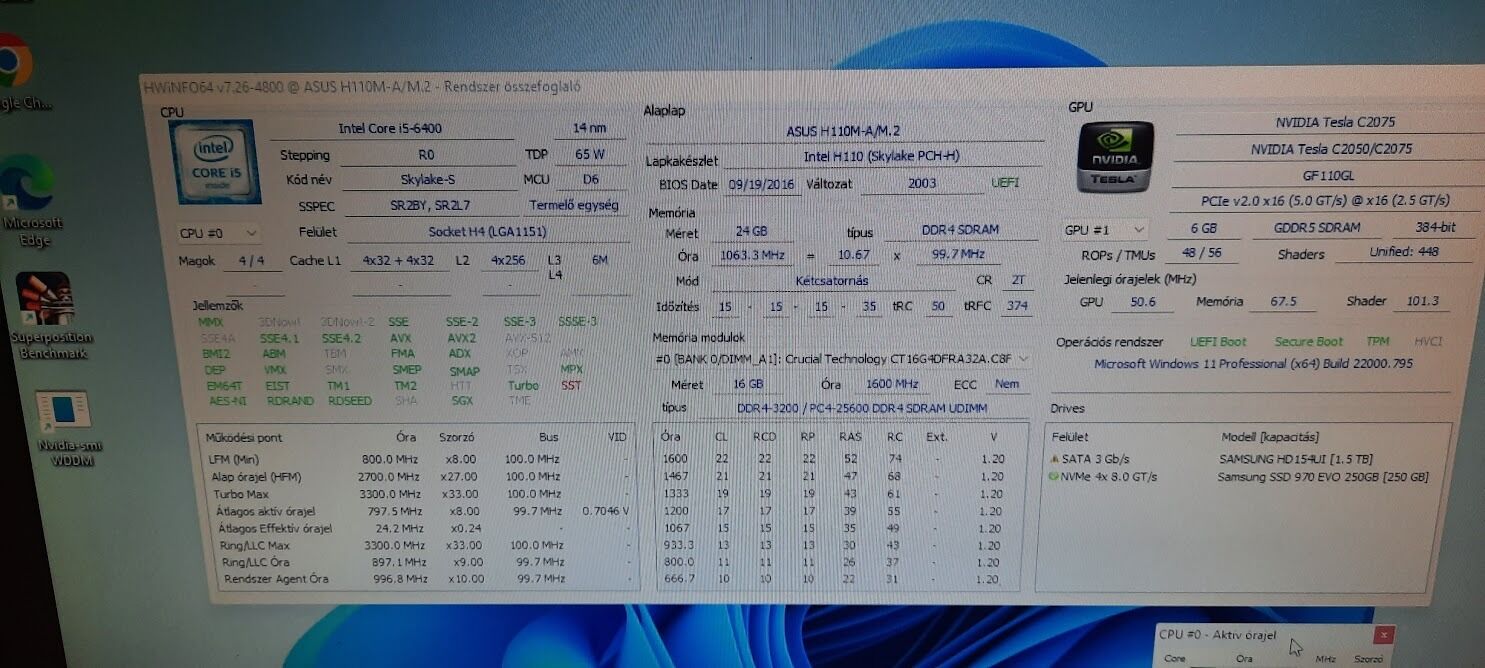Click the HWiNFO64 Rendszer összefoglaló title bar
This screenshot has width=1485, height=668.
click(810, 87)
